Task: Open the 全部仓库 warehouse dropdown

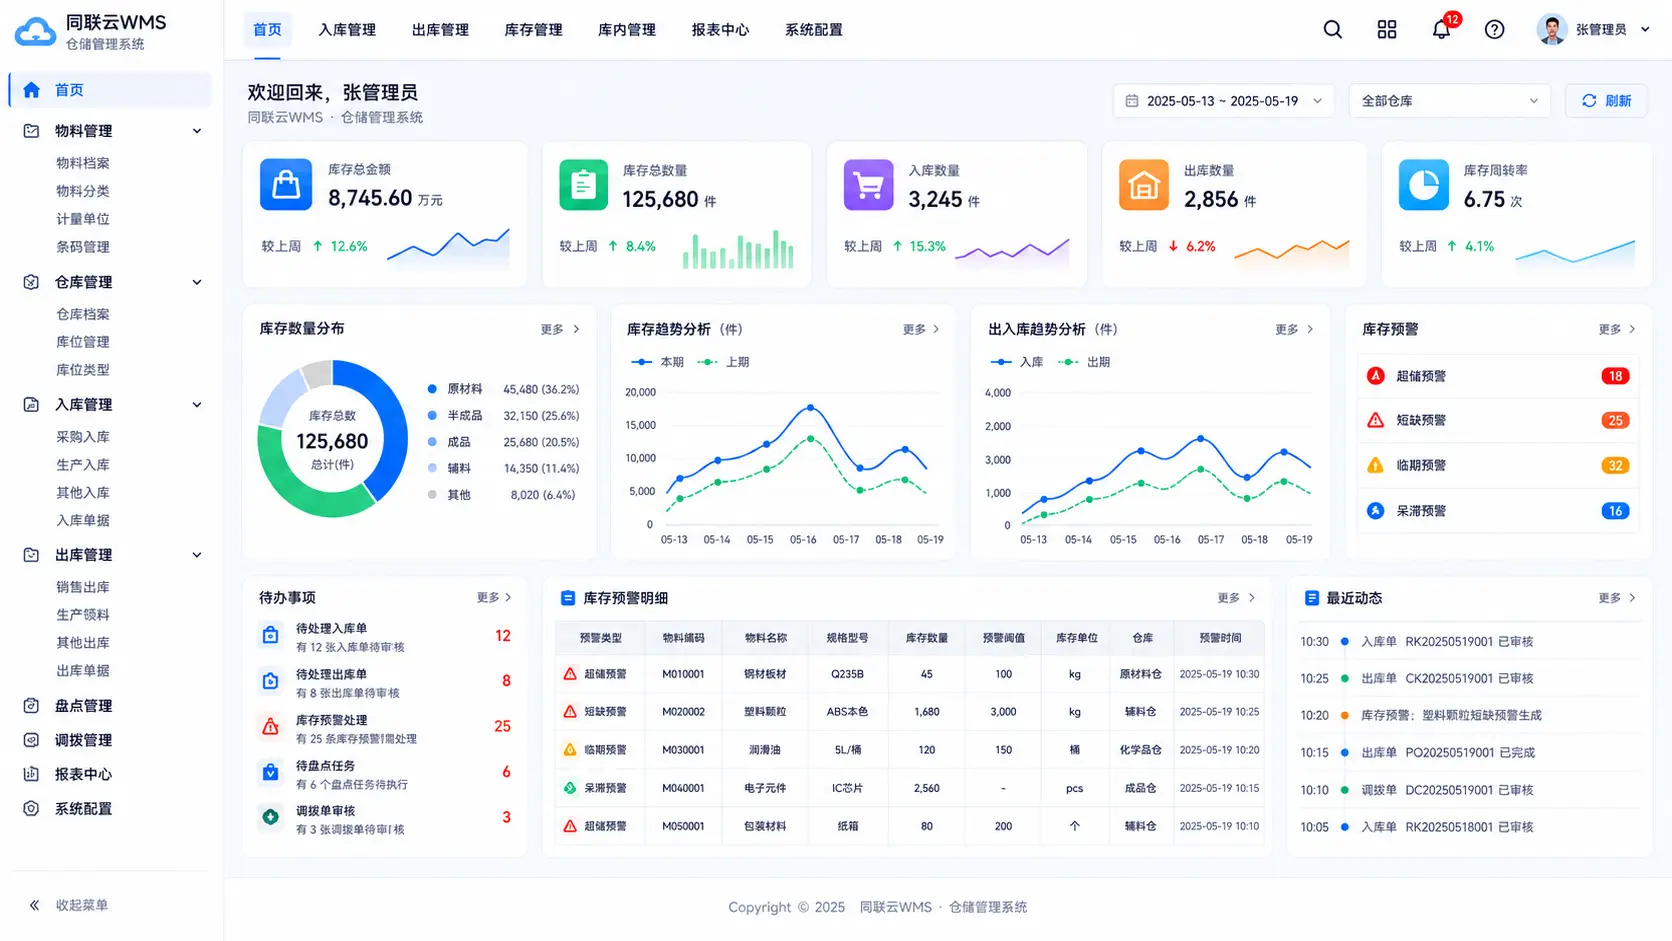Action: click(x=1449, y=101)
